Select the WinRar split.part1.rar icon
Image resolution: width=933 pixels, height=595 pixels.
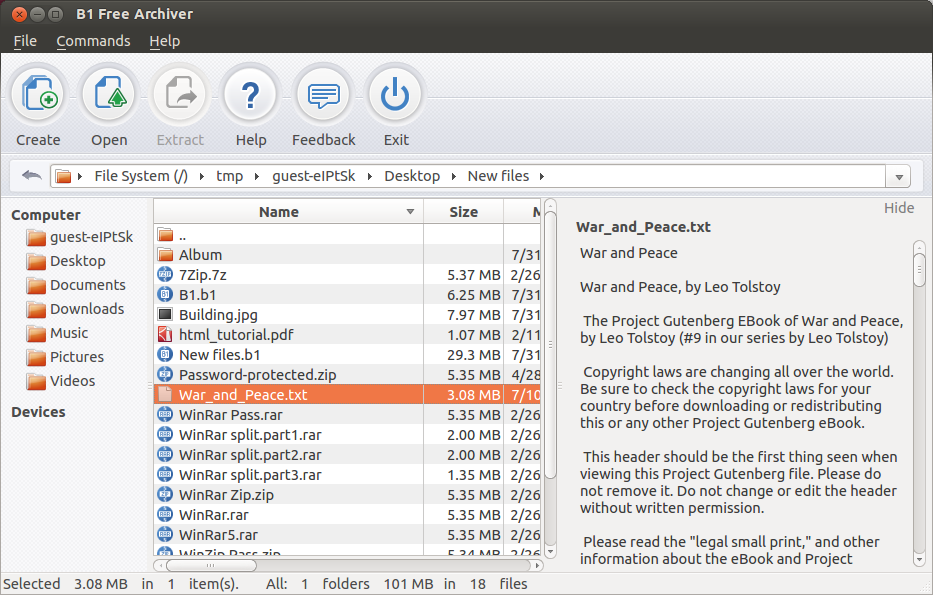coord(165,434)
